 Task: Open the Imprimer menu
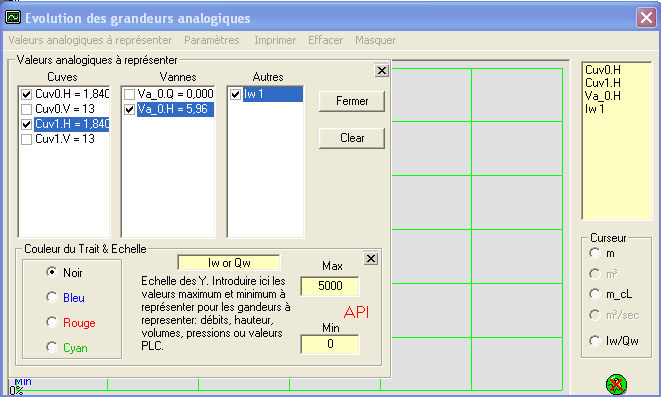click(x=275, y=40)
